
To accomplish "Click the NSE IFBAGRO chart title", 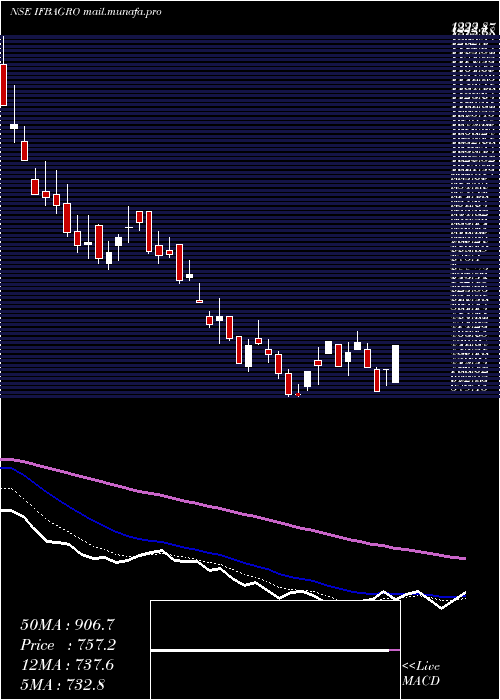I will pyautogui.click(x=85, y=12).
